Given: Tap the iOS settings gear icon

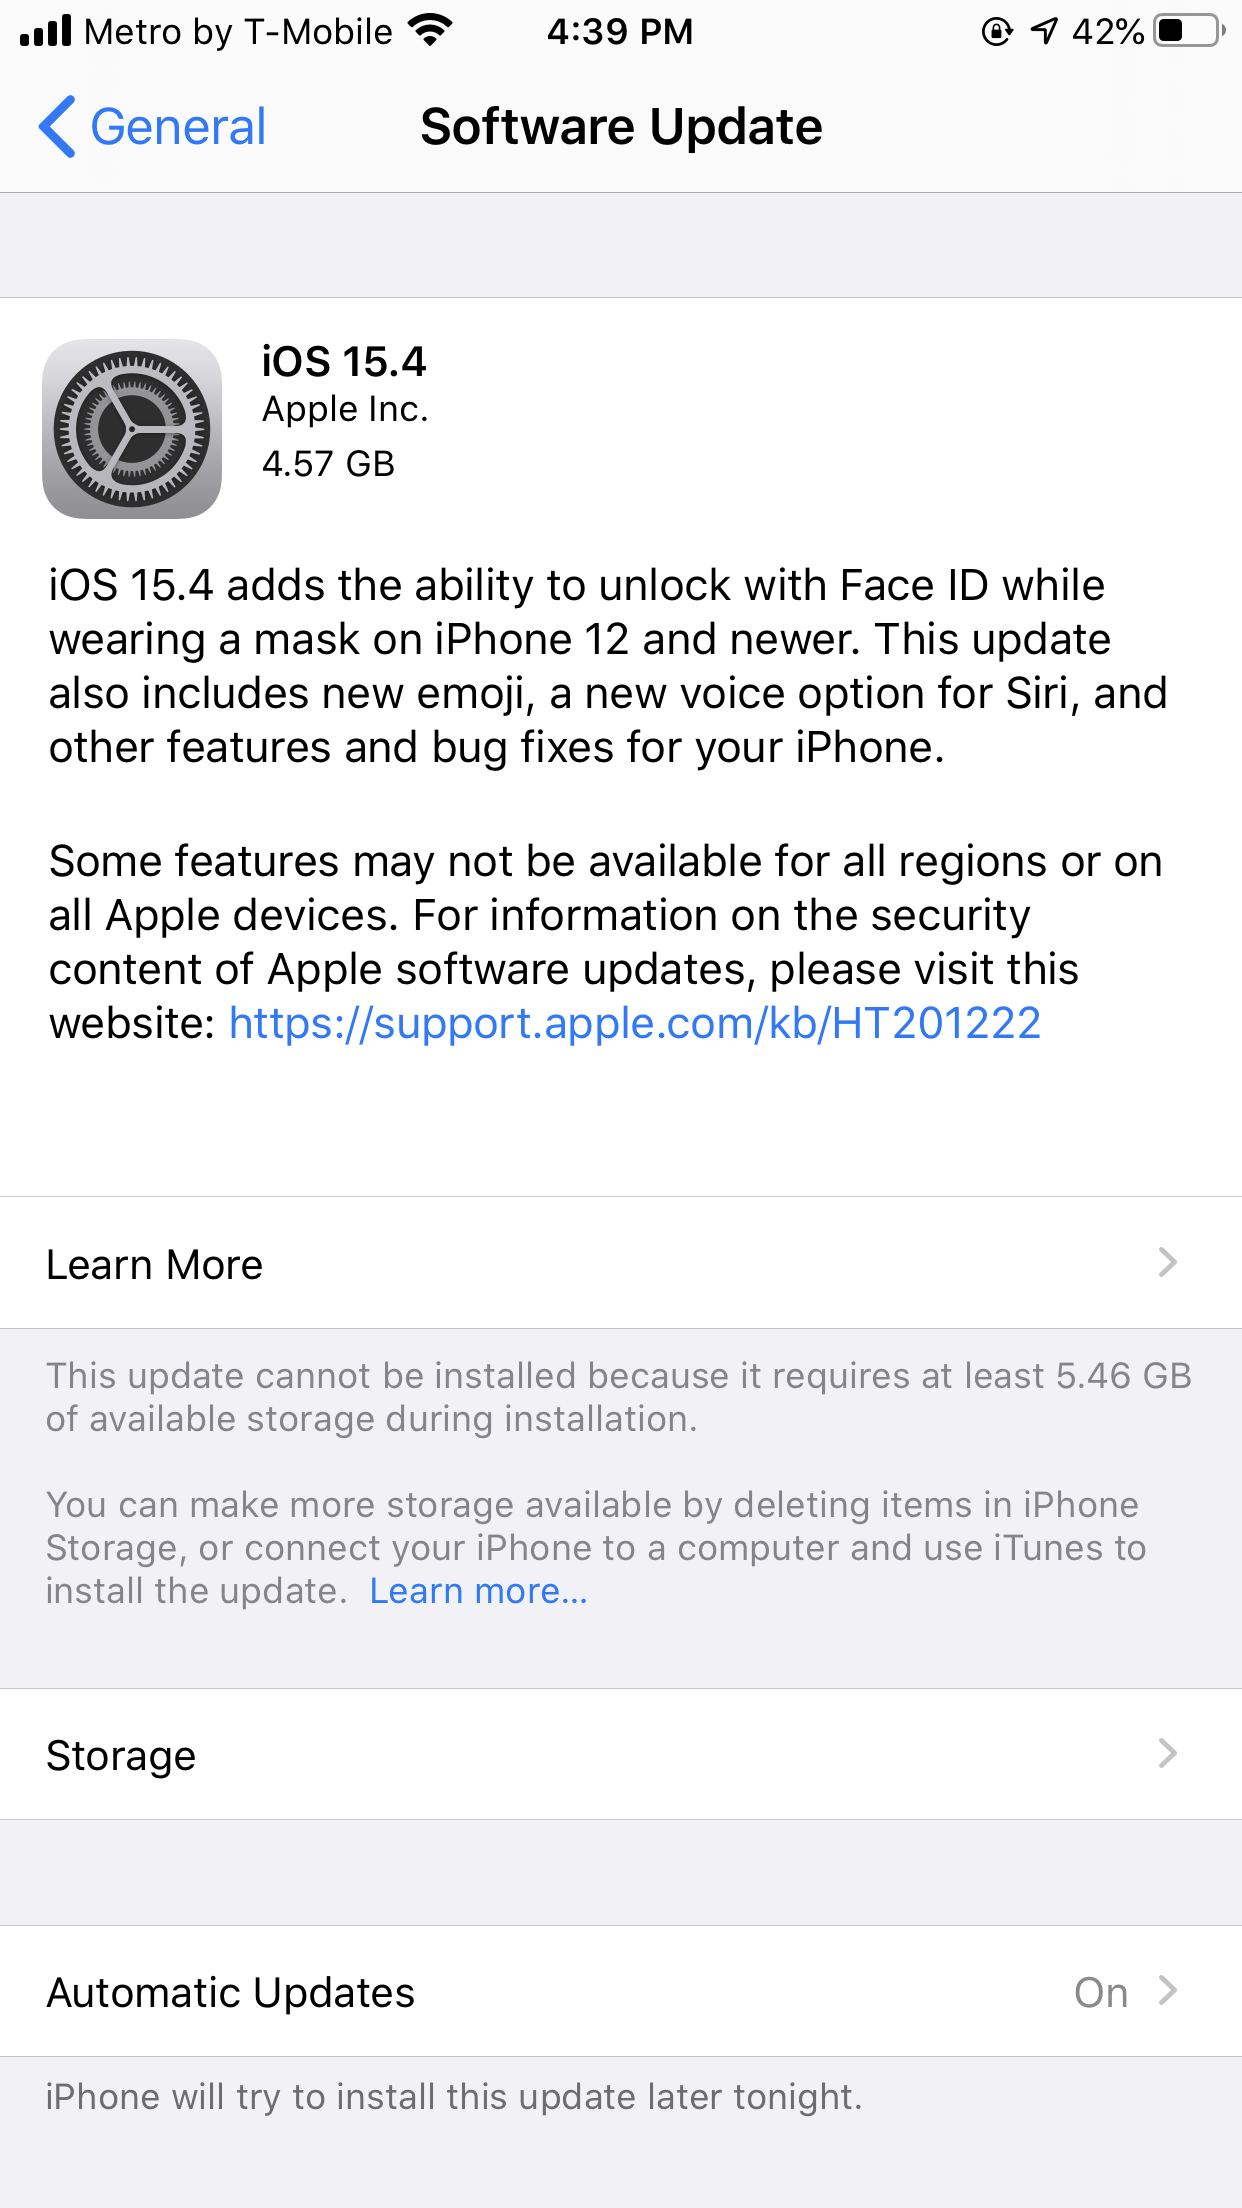Looking at the screenshot, I should coord(132,429).
